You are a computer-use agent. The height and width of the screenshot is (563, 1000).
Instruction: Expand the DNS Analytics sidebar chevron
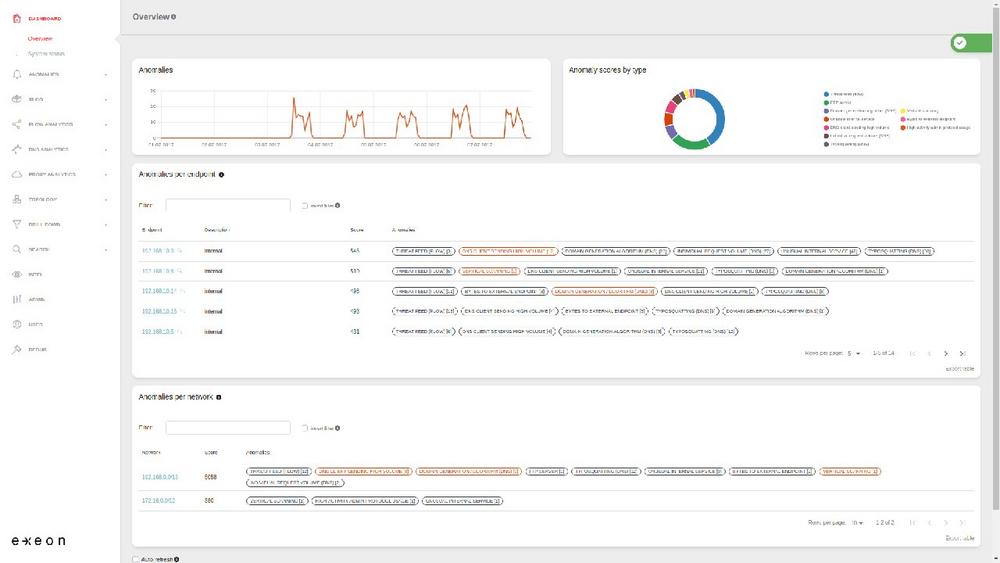[x=106, y=149]
